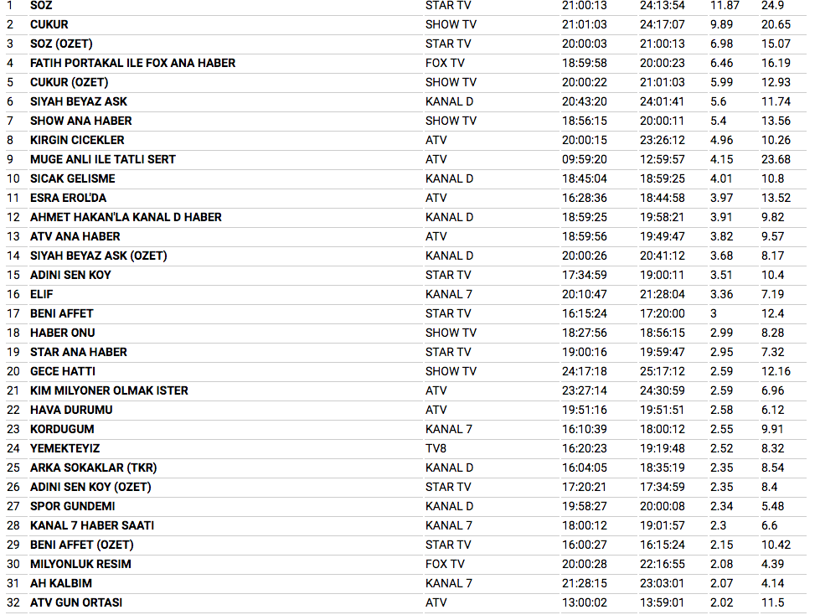
Task: Click row number 23 beside KORDUGUM
Action: point(13,429)
